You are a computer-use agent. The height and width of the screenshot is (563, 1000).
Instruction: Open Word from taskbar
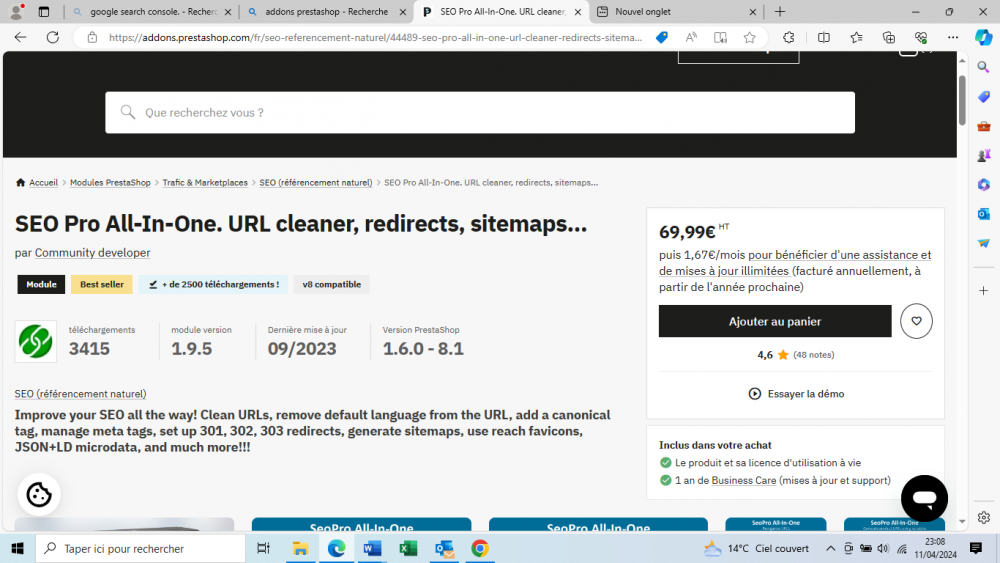coord(372,548)
